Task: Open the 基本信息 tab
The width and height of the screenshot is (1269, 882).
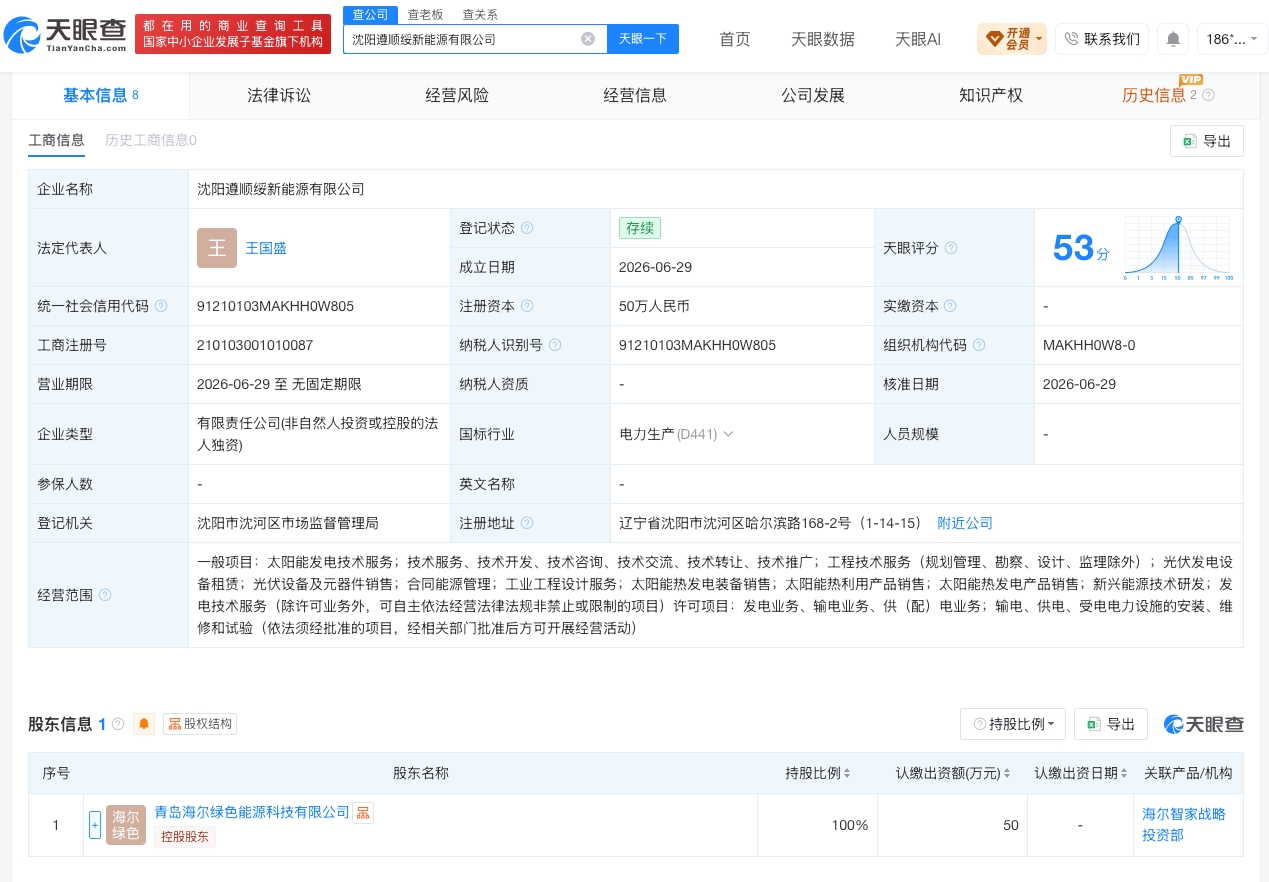Action: coord(100,95)
